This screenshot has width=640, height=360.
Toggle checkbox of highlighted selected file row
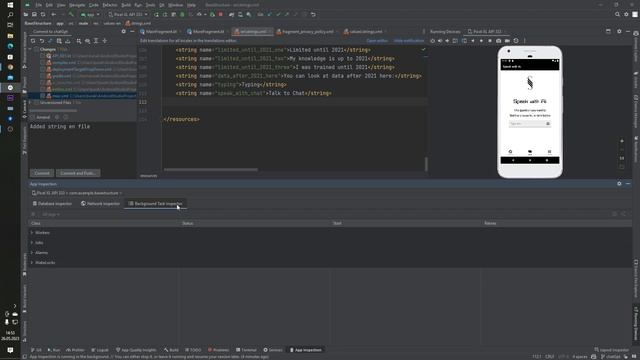pyautogui.click(x=42, y=96)
